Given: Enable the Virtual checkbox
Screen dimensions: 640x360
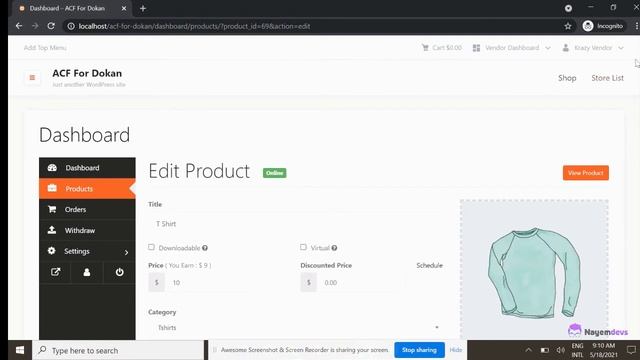Looking at the screenshot, I should point(303,247).
